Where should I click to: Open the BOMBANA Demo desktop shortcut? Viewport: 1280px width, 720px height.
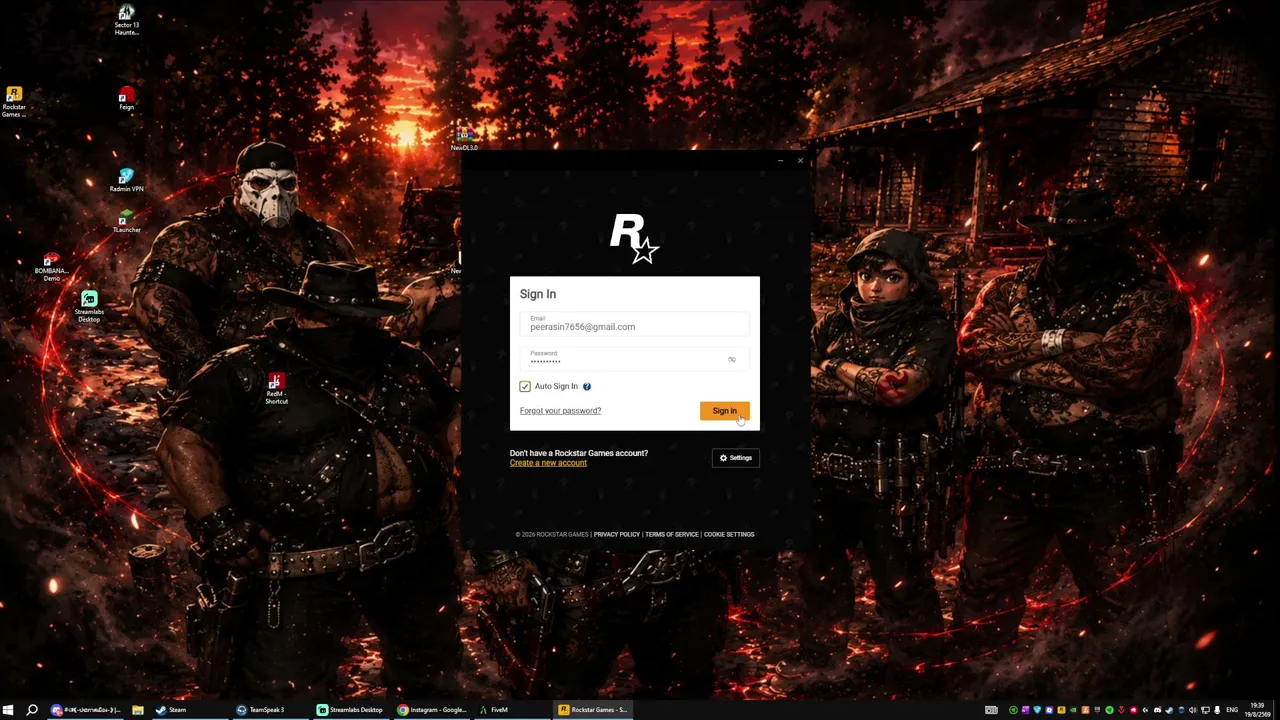coord(52,268)
